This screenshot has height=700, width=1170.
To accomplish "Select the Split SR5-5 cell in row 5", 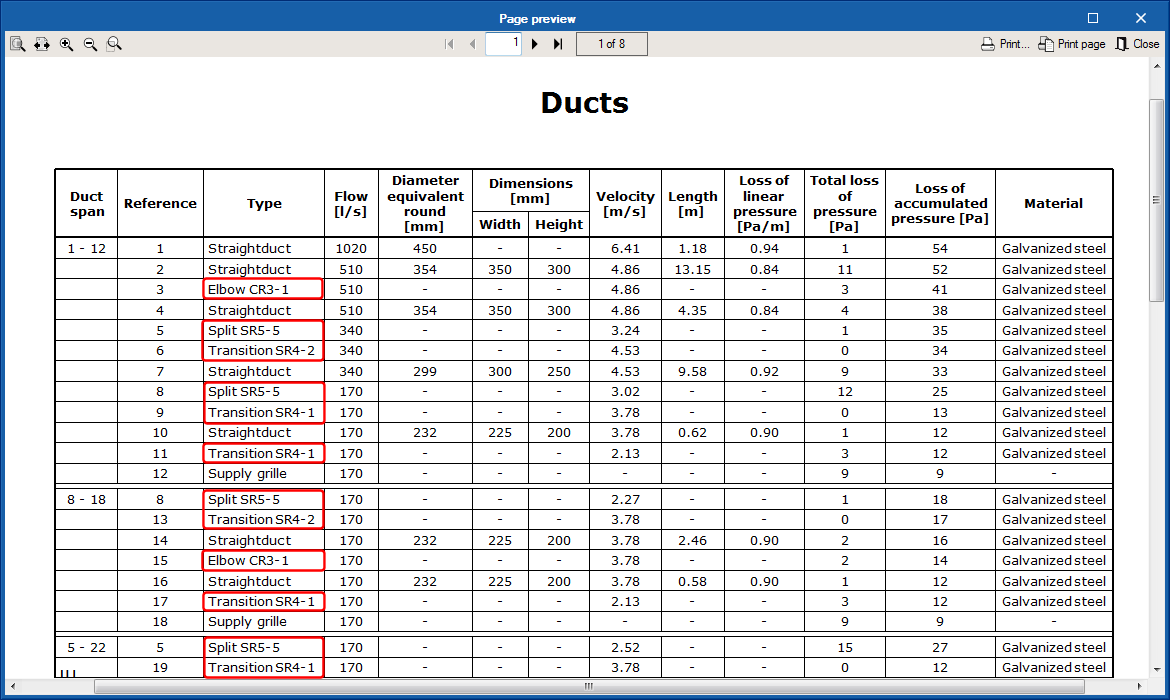I will pyautogui.click(x=262, y=330).
